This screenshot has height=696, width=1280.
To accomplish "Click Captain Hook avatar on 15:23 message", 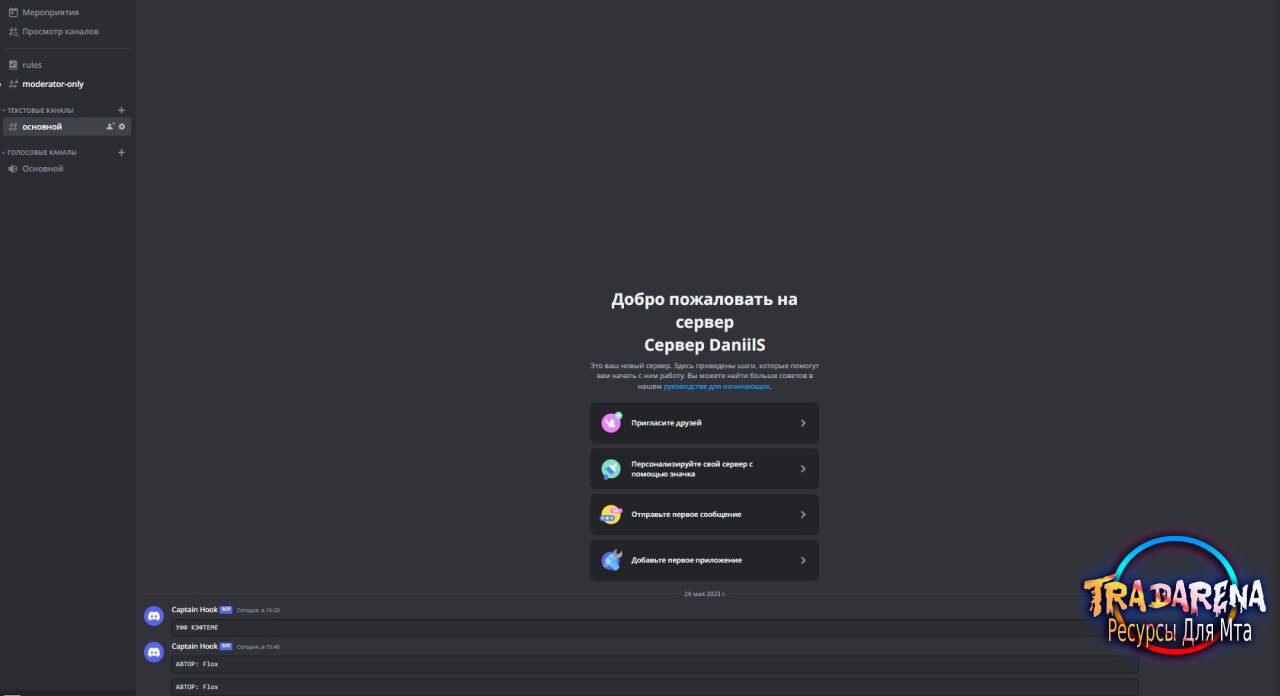I will pyautogui.click(x=154, y=616).
